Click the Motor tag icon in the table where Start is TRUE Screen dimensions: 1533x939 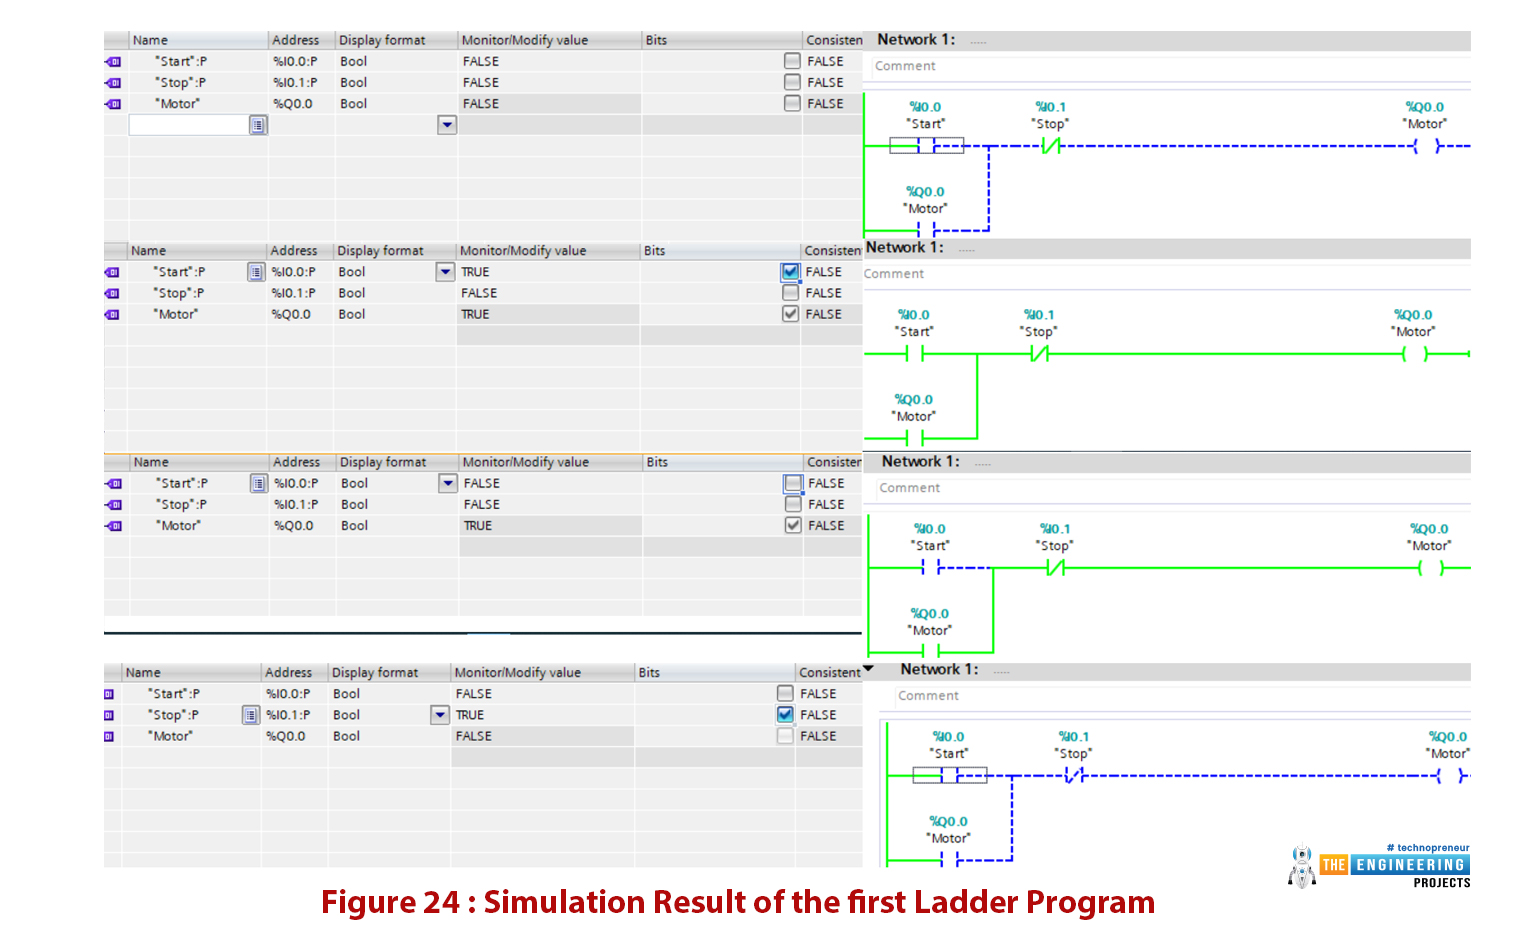(112, 314)
